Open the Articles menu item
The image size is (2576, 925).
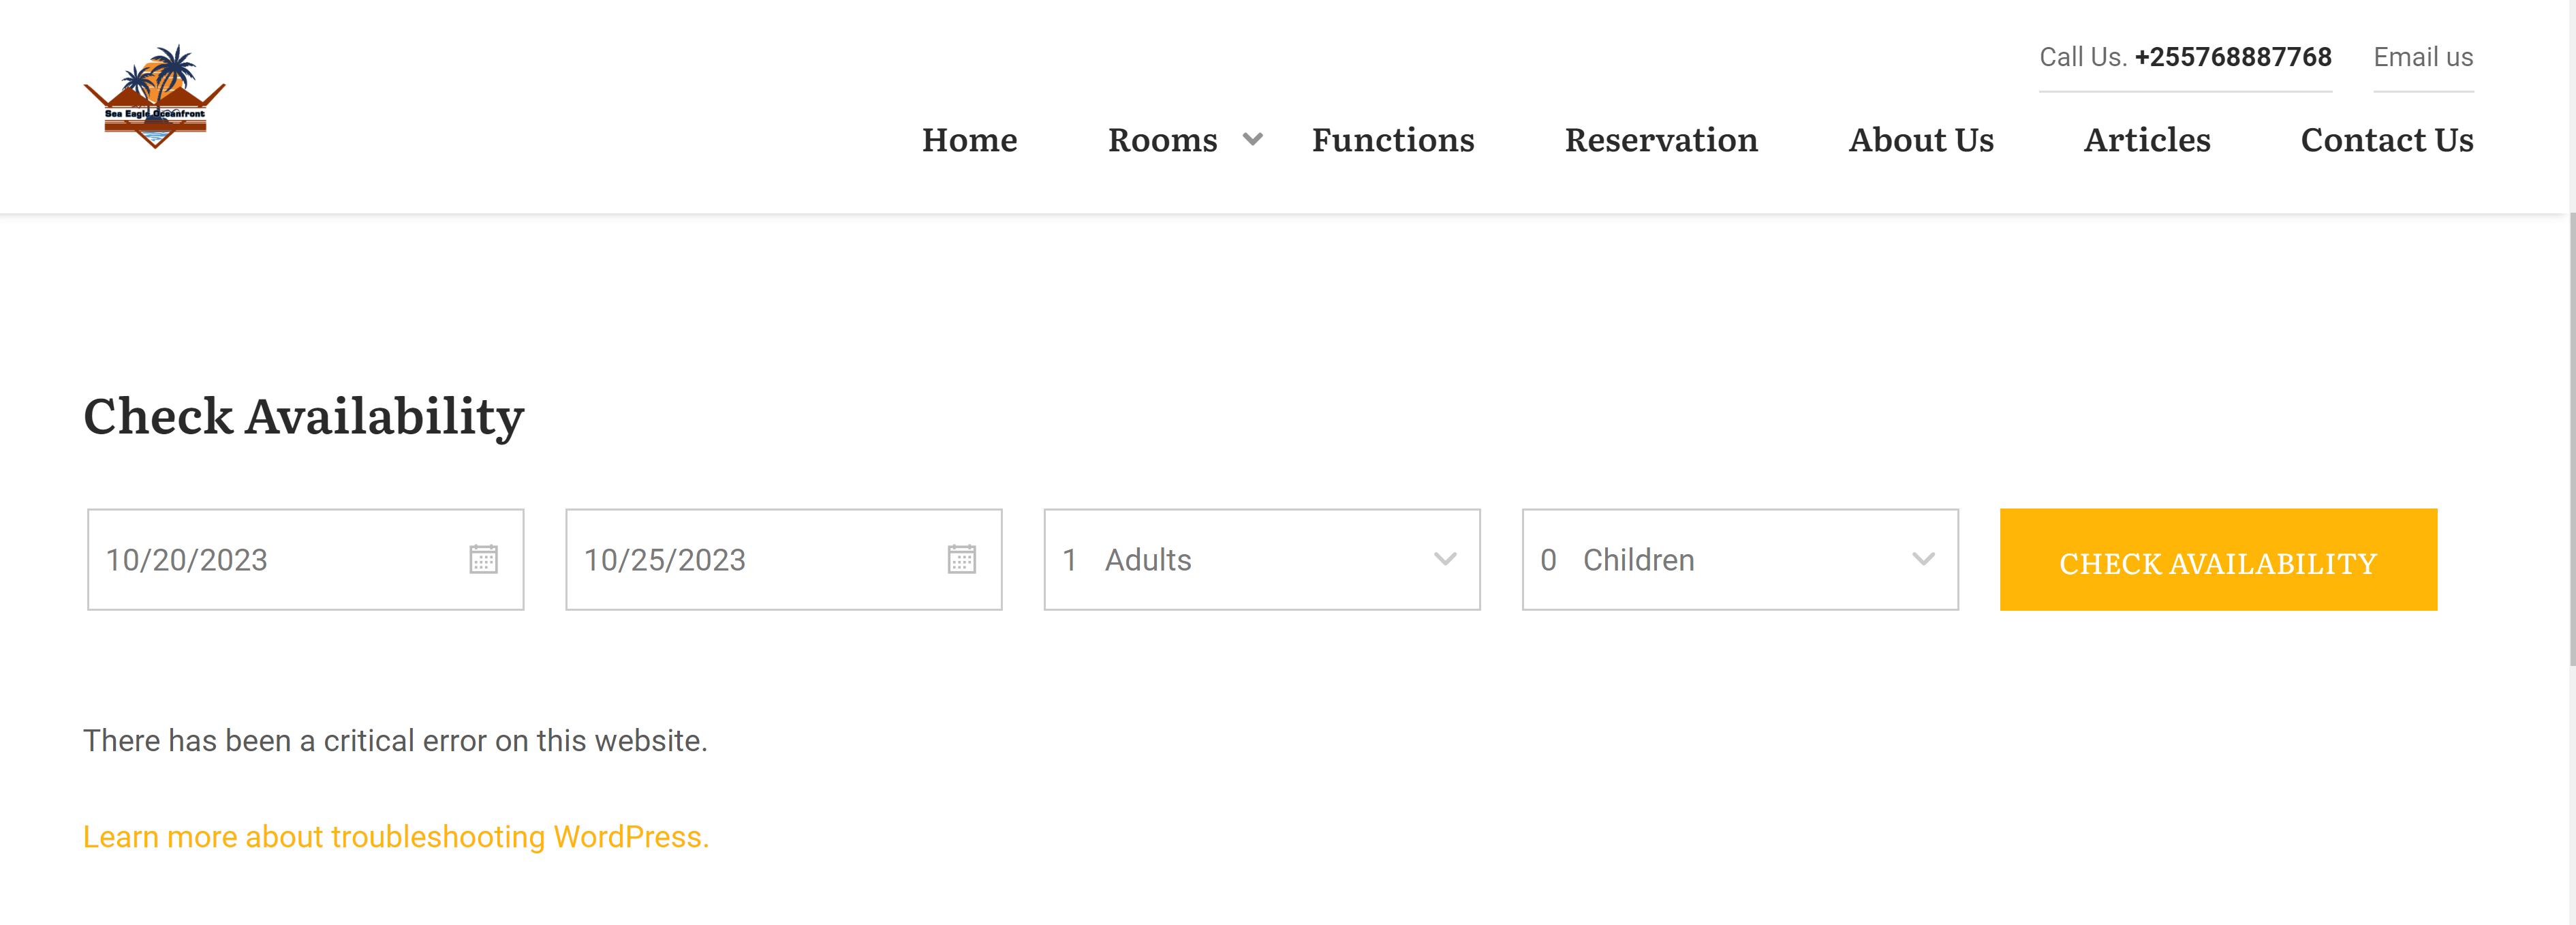coord(2146,140)
